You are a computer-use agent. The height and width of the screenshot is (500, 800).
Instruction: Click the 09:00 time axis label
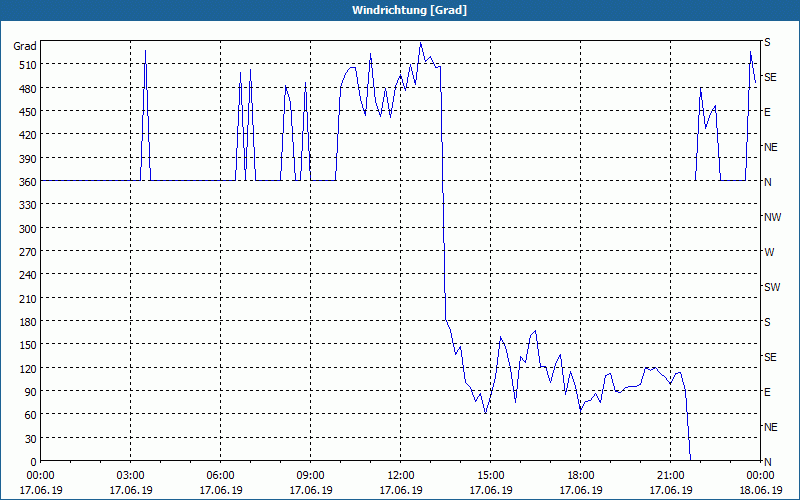point(311,476)
